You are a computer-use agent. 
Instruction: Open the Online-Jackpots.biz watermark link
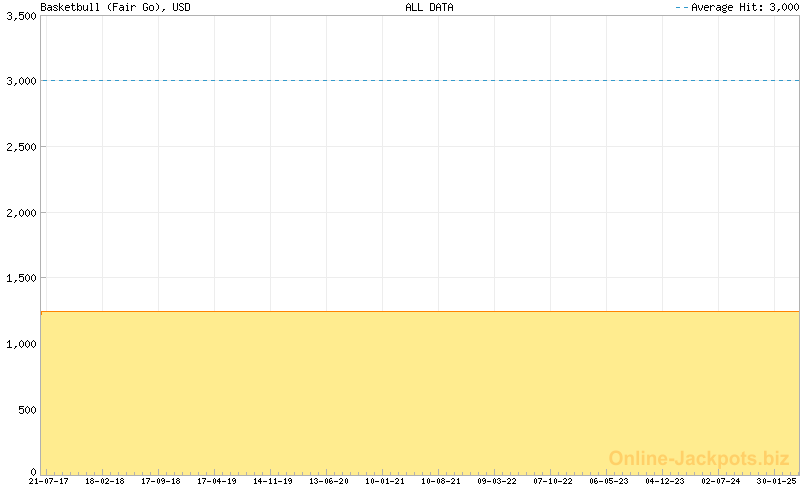click(699, 458)
